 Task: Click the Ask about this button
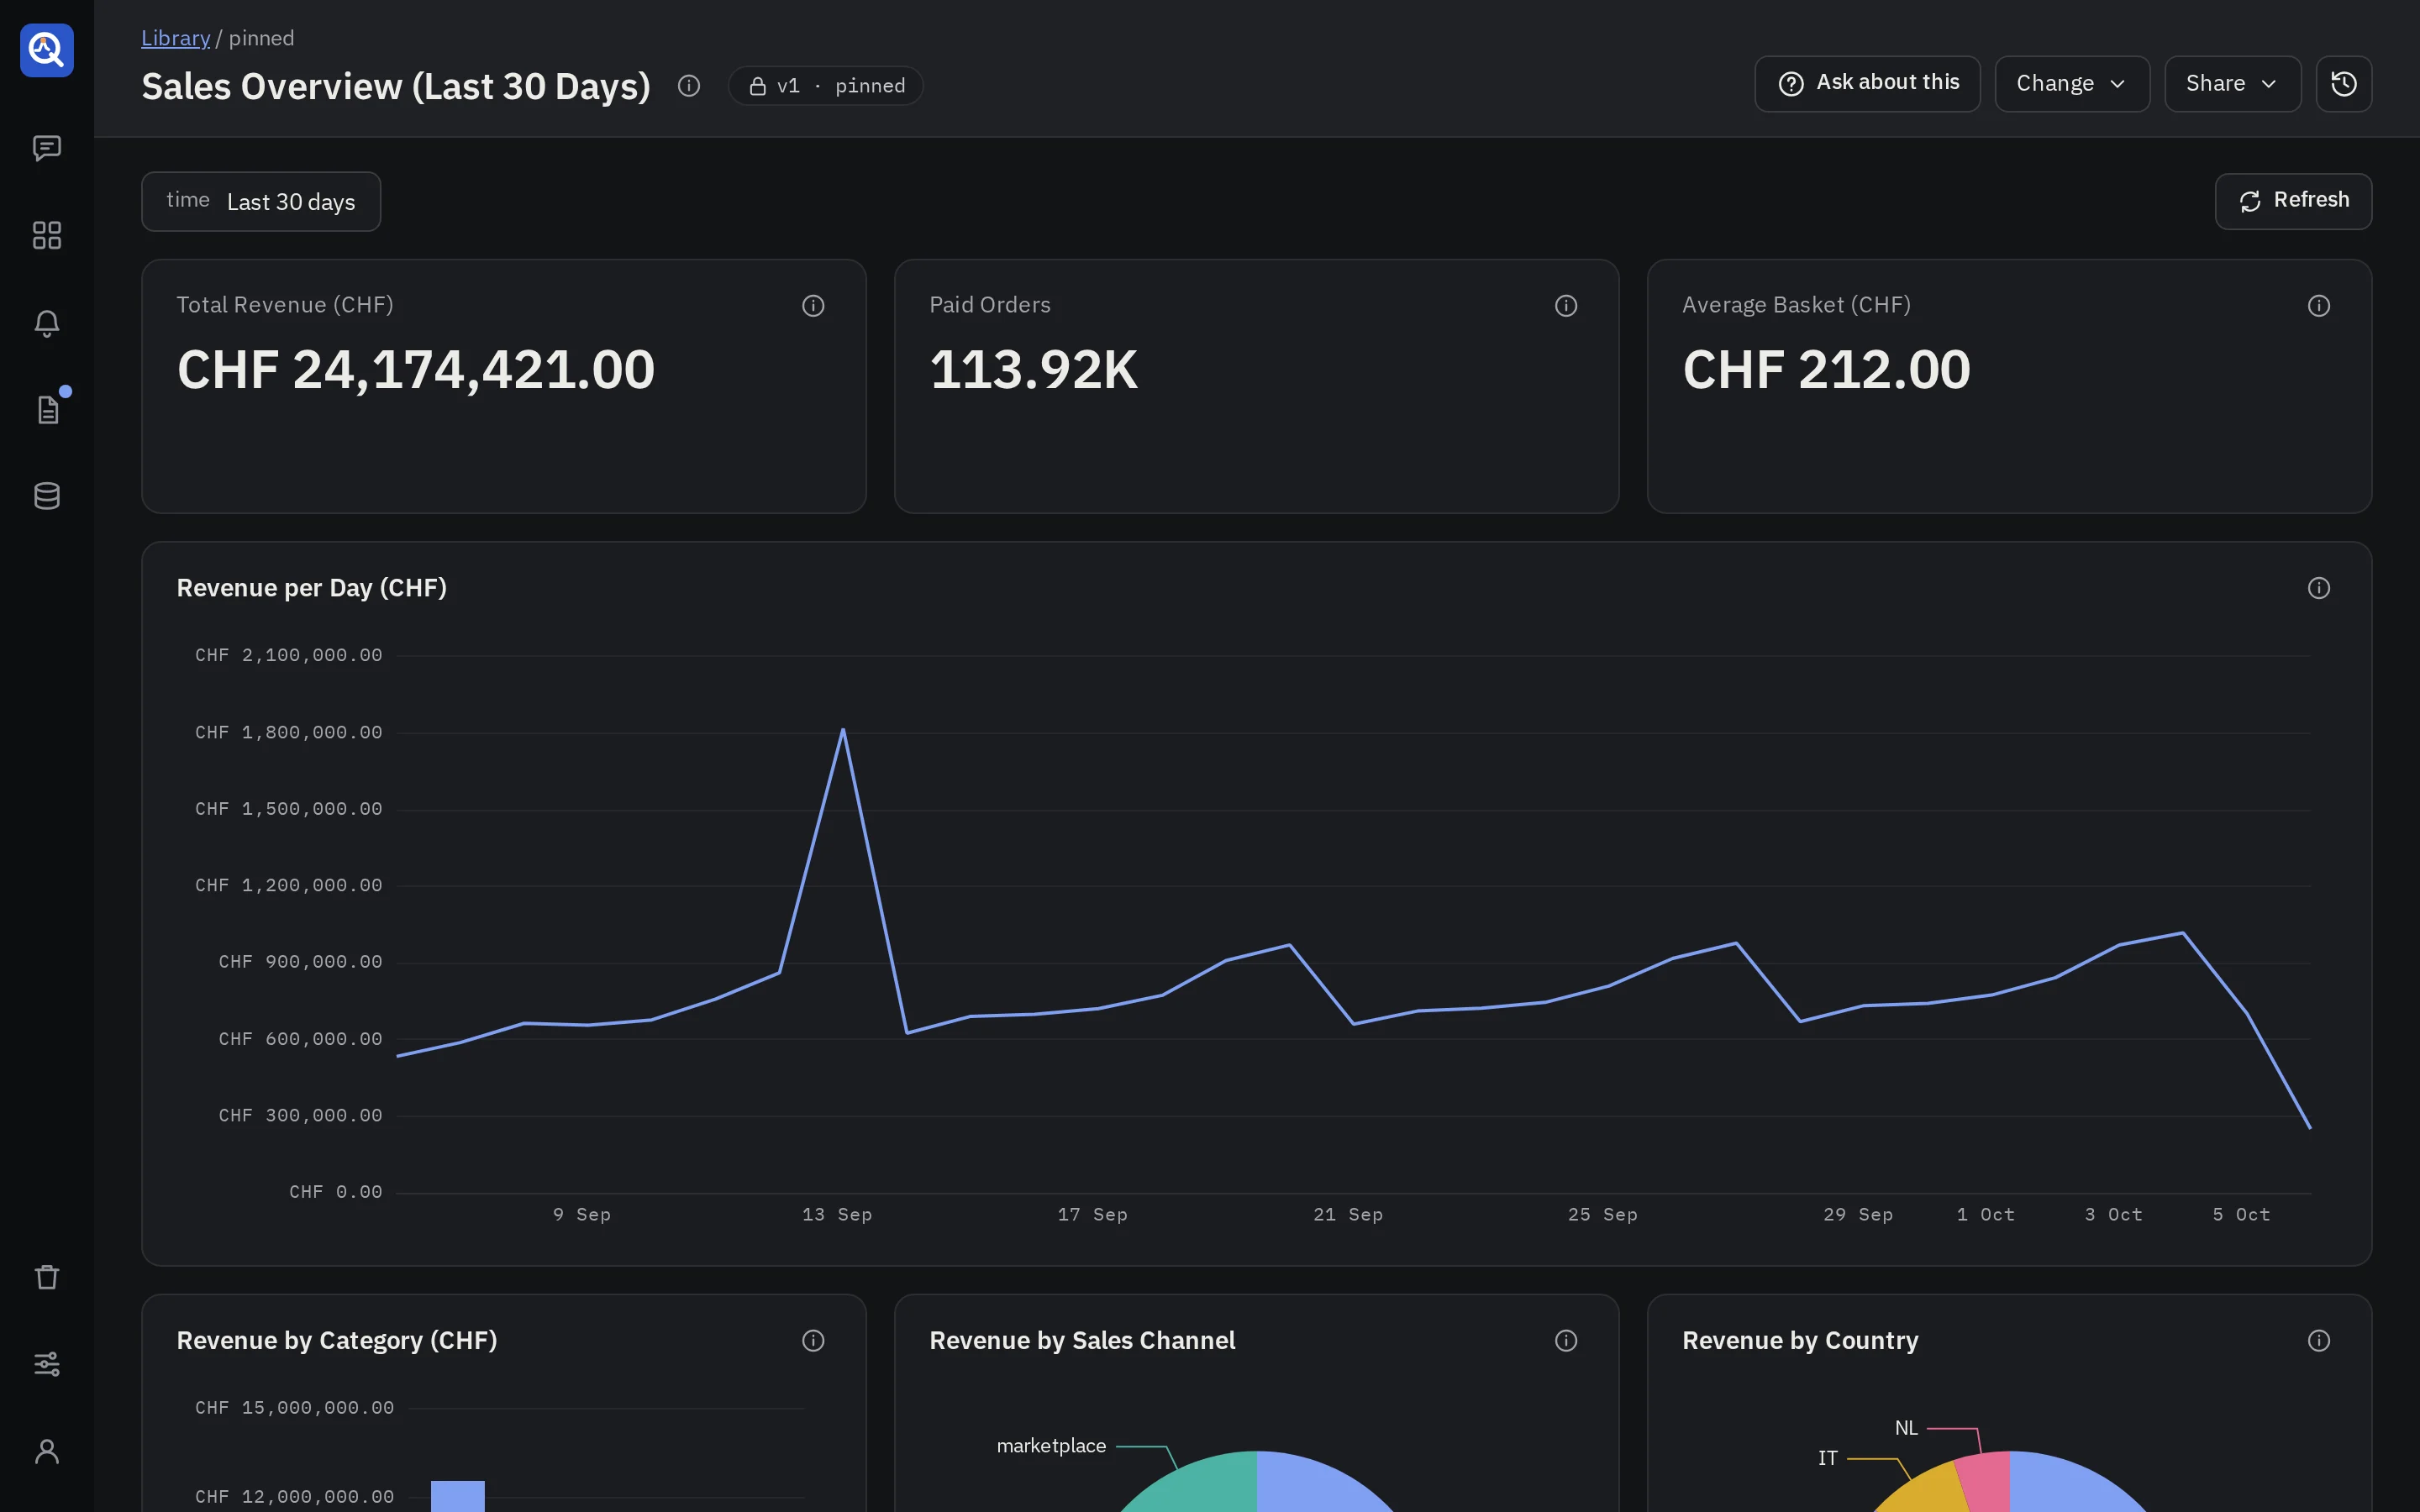1867,84
